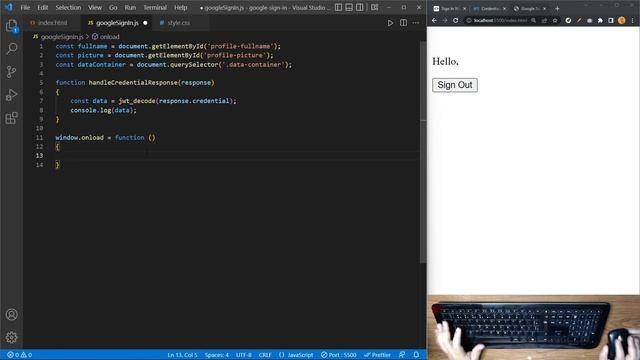Open the Source Control view
This screenshot has width=640, height=360.
click(x=11, y=72)
